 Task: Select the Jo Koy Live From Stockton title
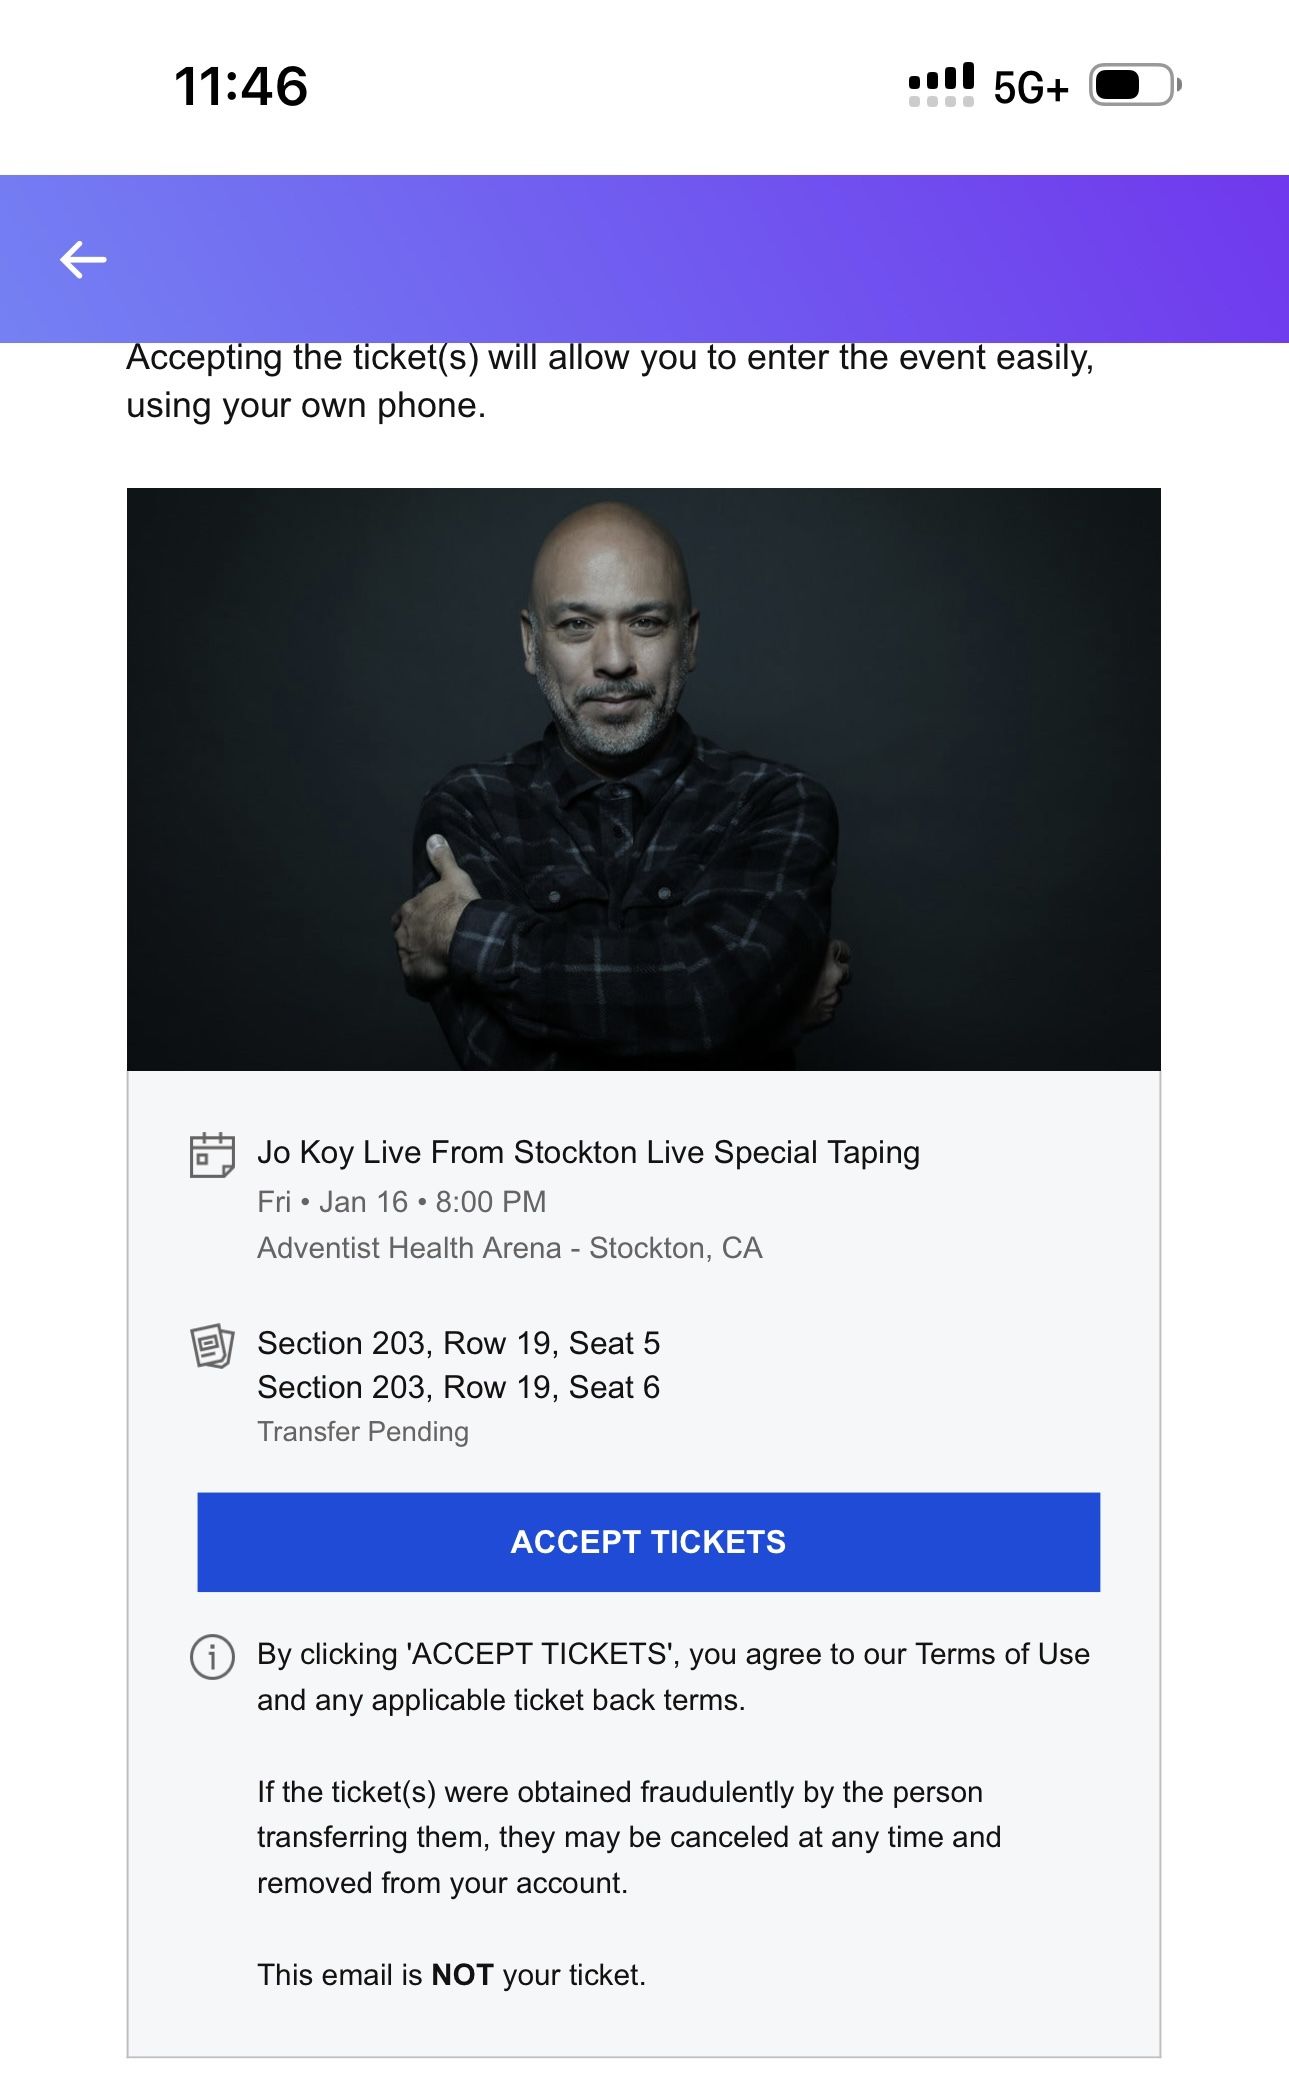coord(588,1152)
